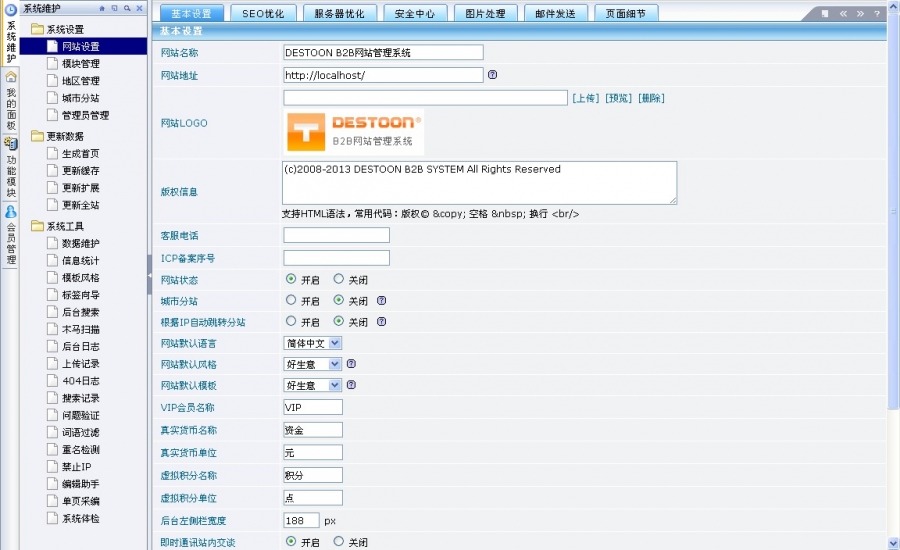Click the 后台左侧栏宽度 input field
900x550 pixels.
click(x=301, y=520)
